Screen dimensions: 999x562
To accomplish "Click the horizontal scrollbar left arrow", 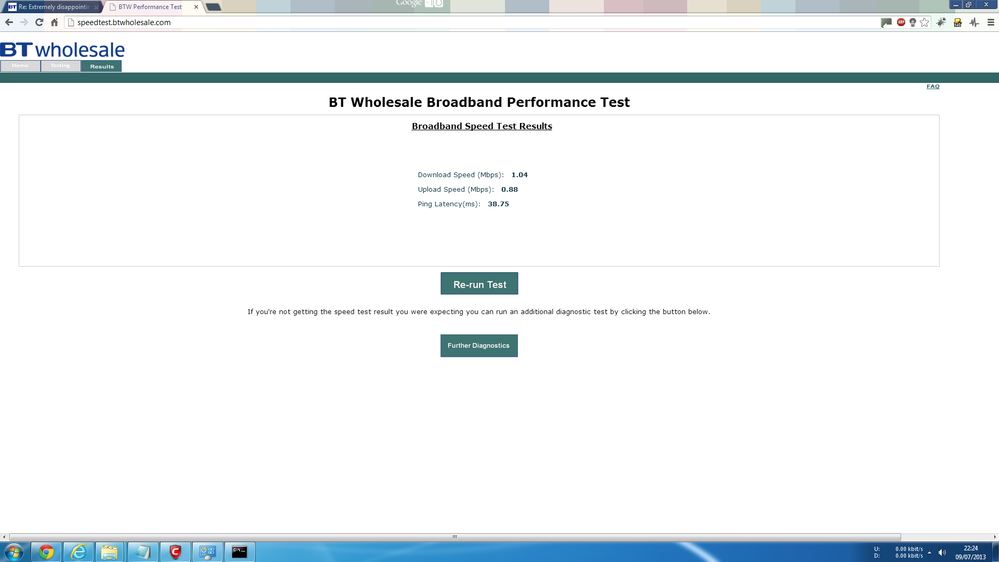I will pos(4,537).
